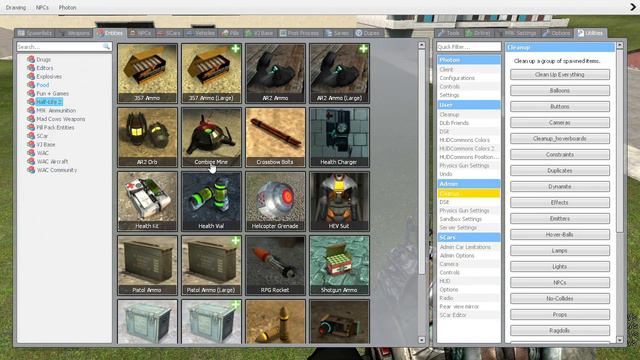Click the Ragdolls cleanup button
The height and width of the screenshot is (360, 640).
pos(560,331)
